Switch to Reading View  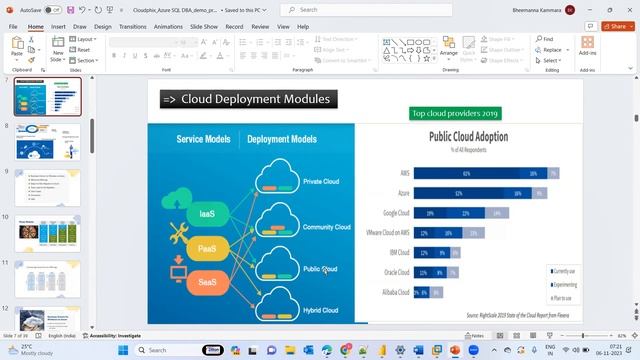tap(533, 336)
